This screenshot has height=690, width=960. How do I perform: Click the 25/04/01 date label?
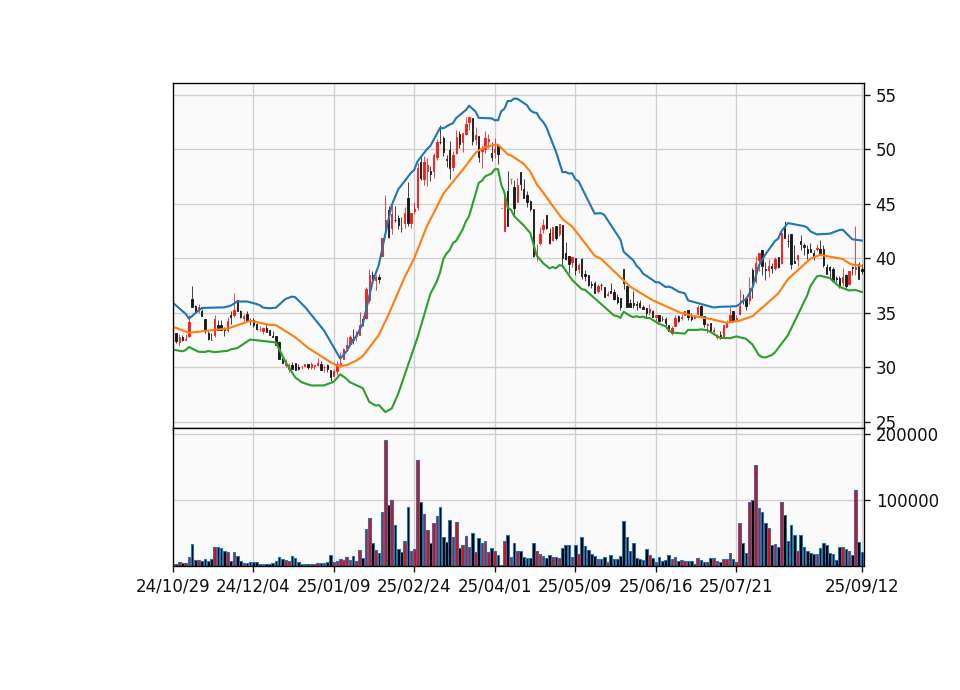click(495, 587)
